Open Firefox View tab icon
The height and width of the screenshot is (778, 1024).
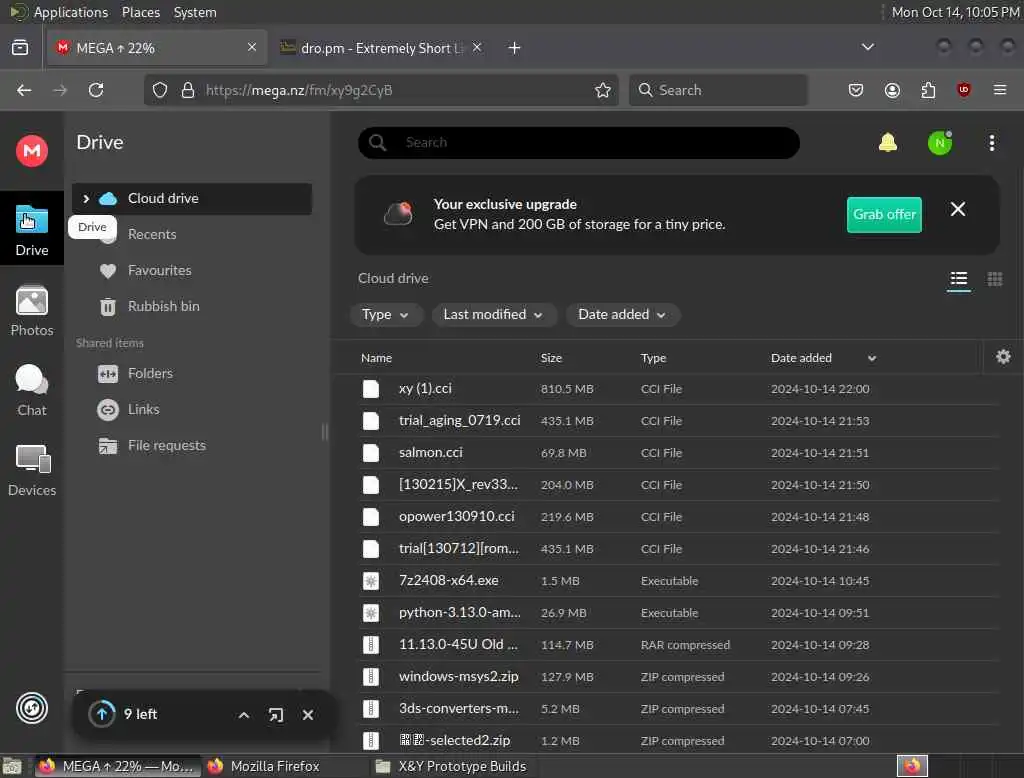(20, 48)
